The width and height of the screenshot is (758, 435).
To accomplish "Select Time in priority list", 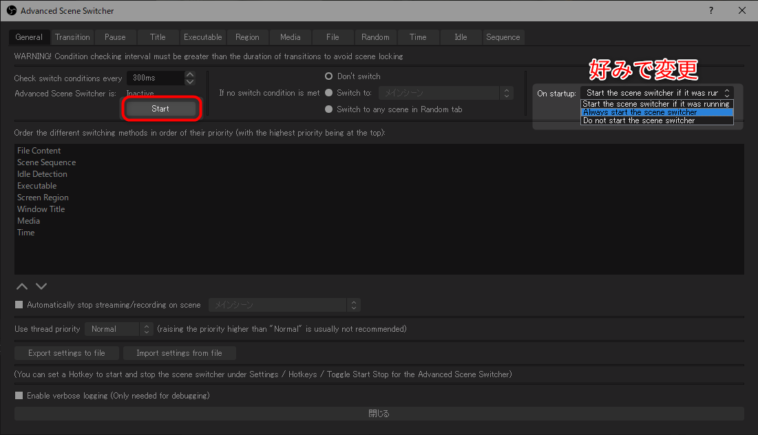I will click(x=26, y=232).
